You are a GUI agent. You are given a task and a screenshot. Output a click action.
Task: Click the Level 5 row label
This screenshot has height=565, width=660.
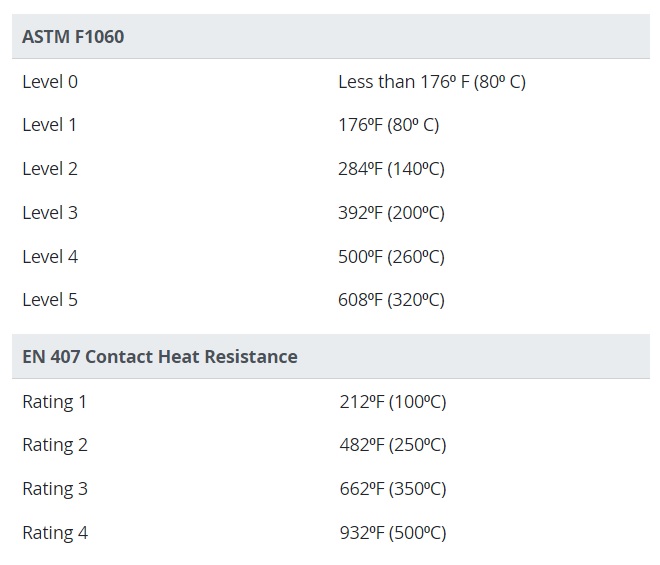coord(50,300)
